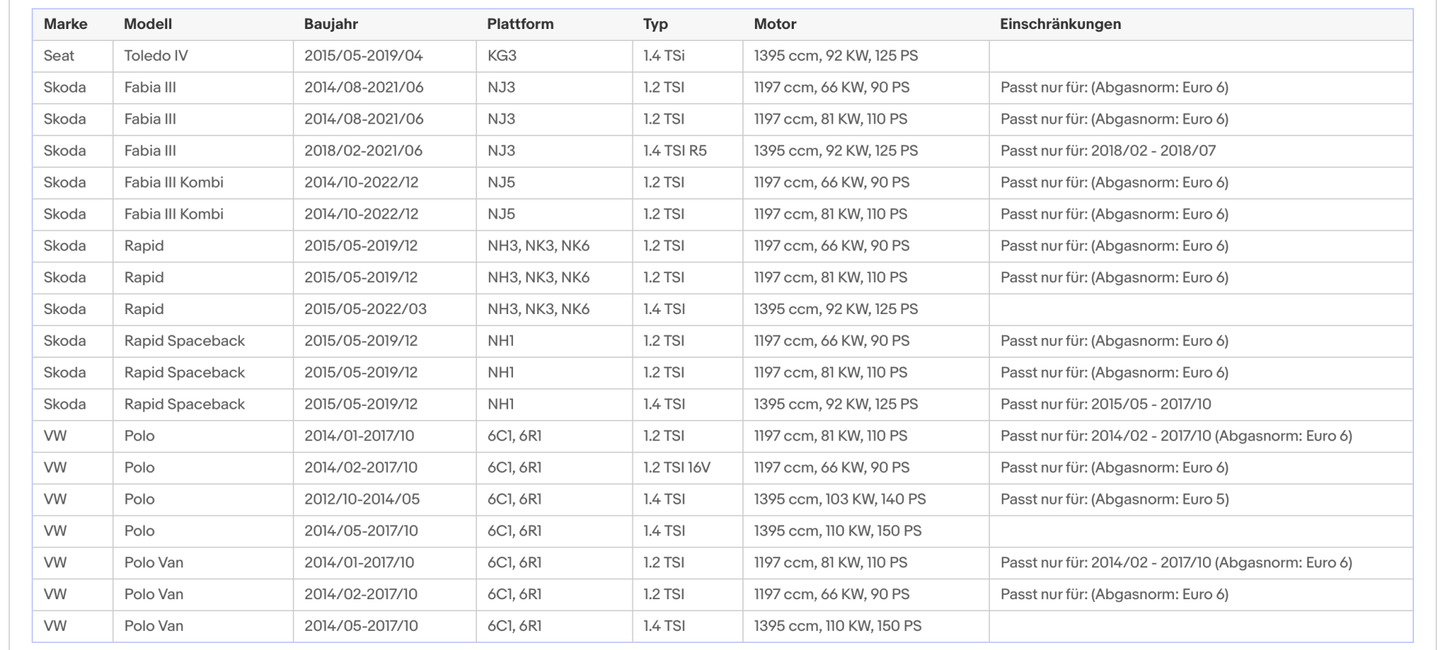Click the Einschränkungen column header

point(1060,24)
